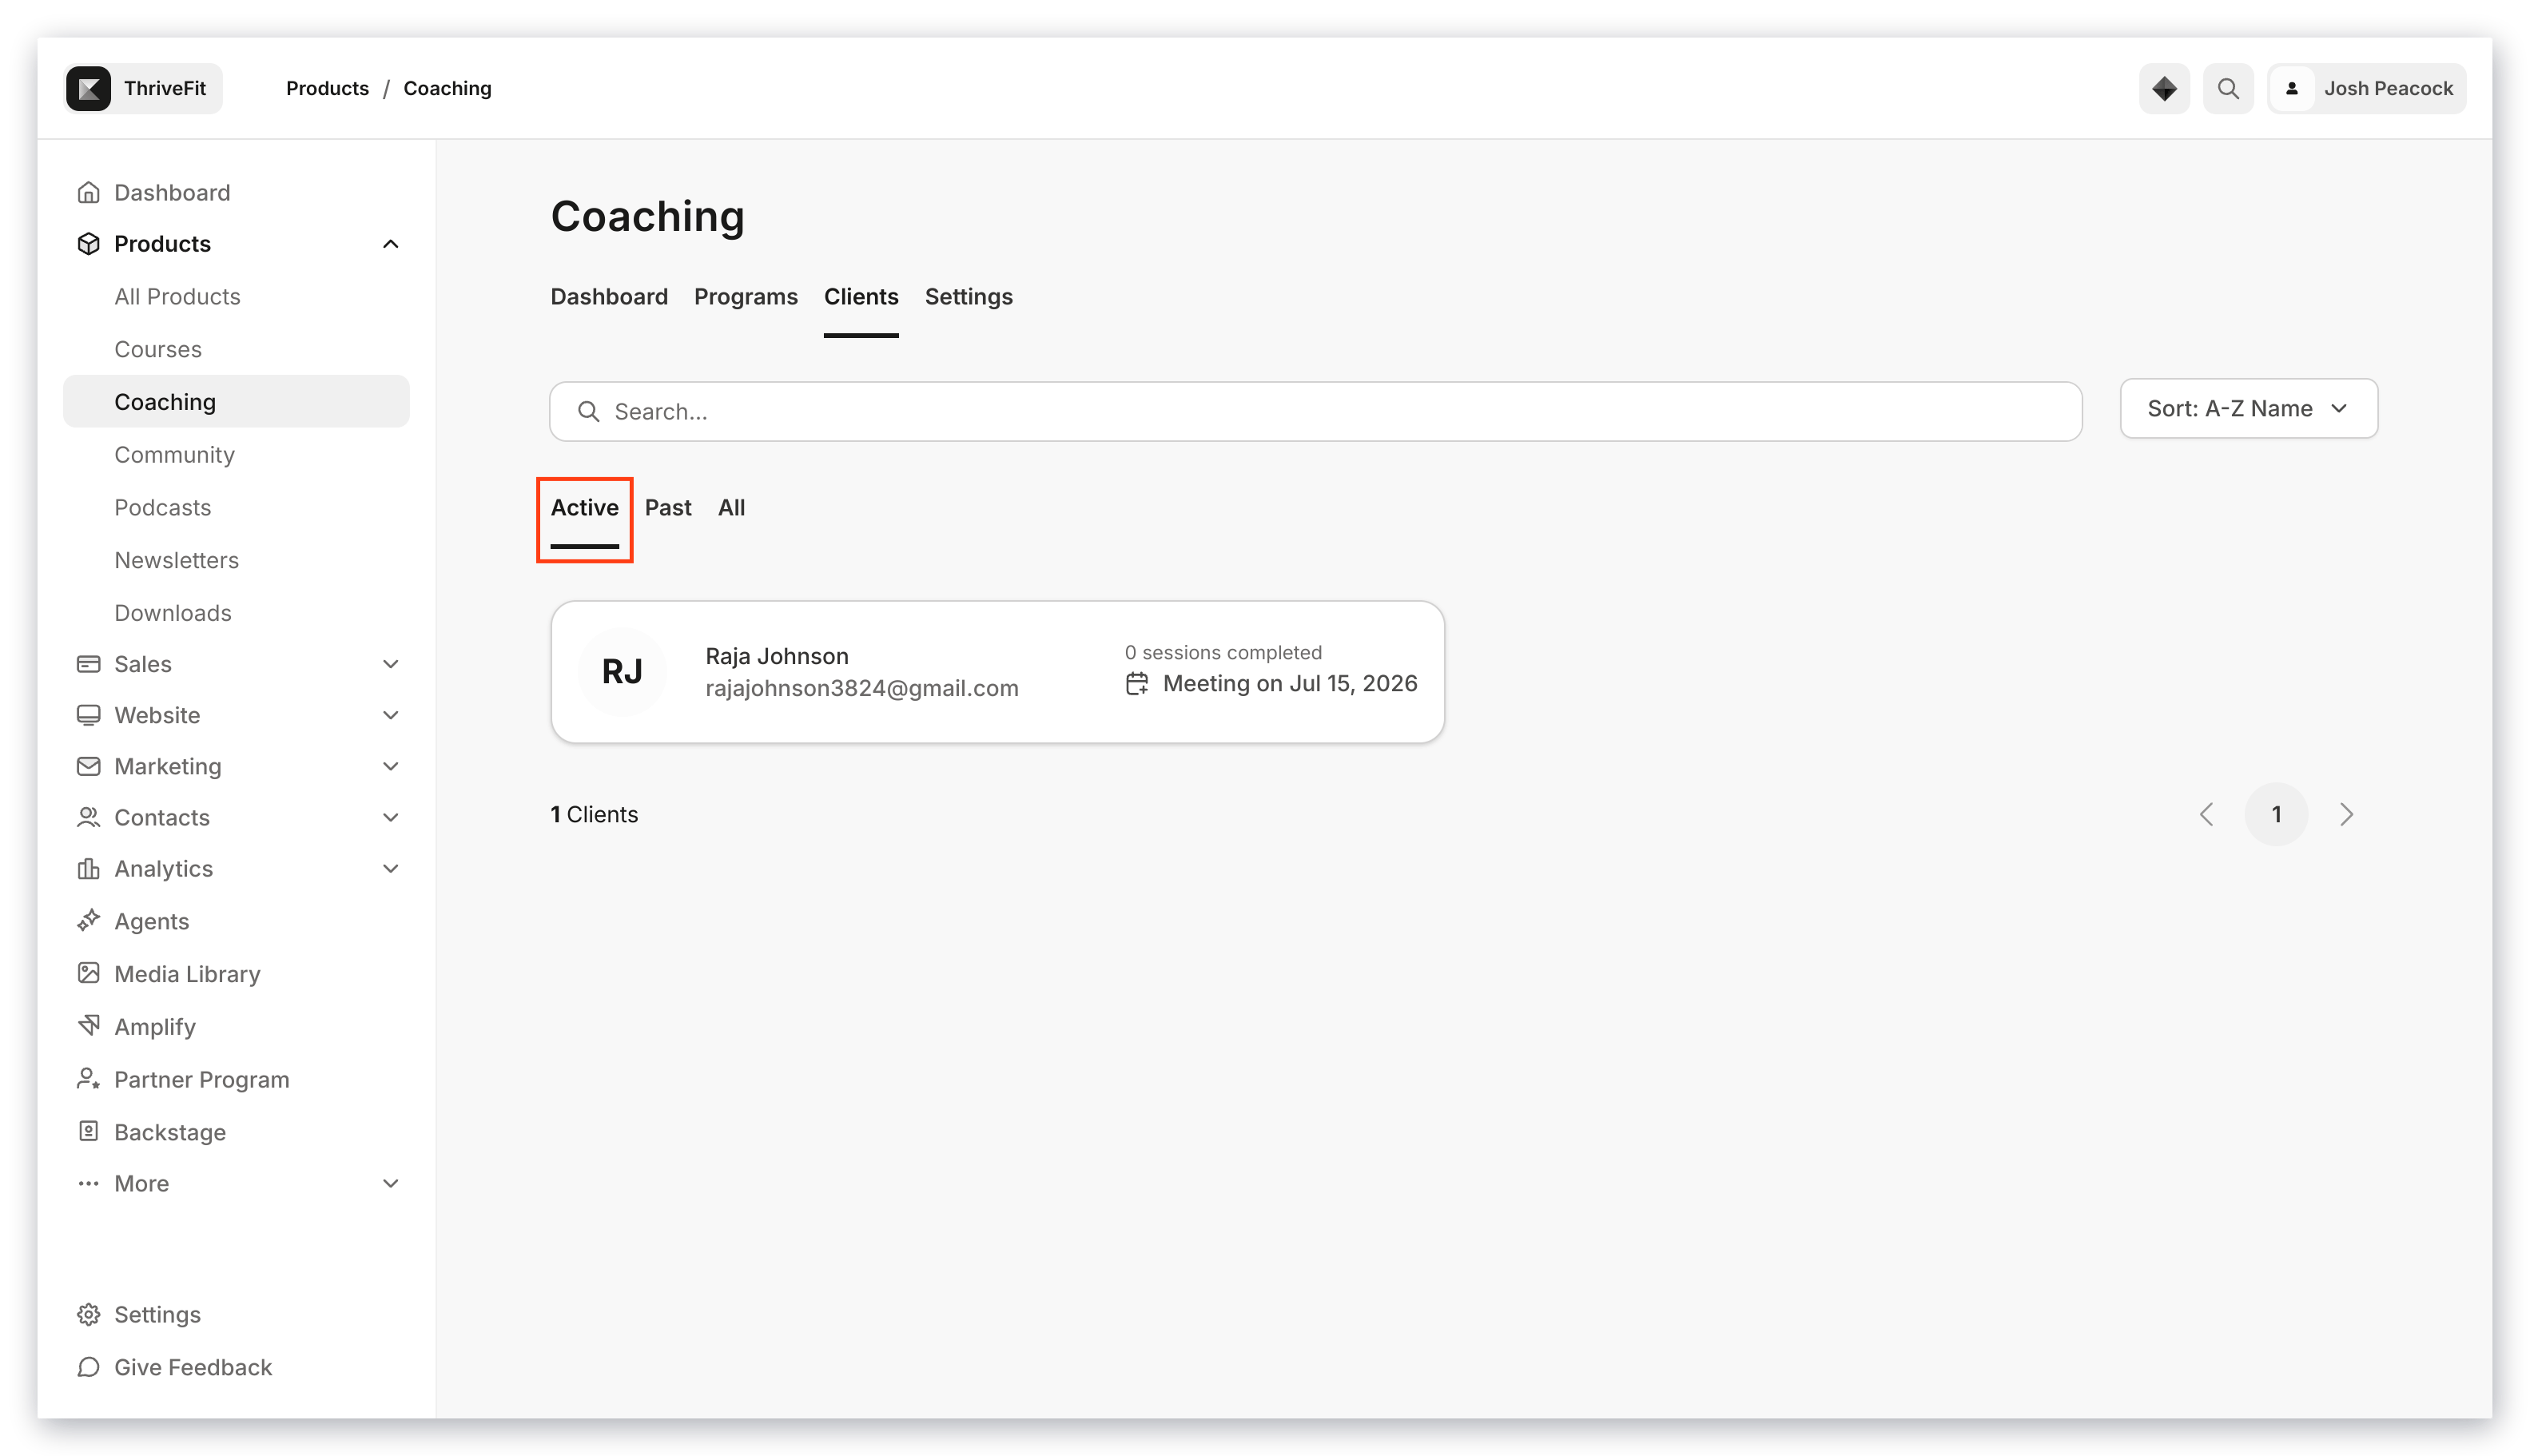Click the Media Library image icon
The height and width of the screenshot is (1456, 2530).
click(88, 973)
